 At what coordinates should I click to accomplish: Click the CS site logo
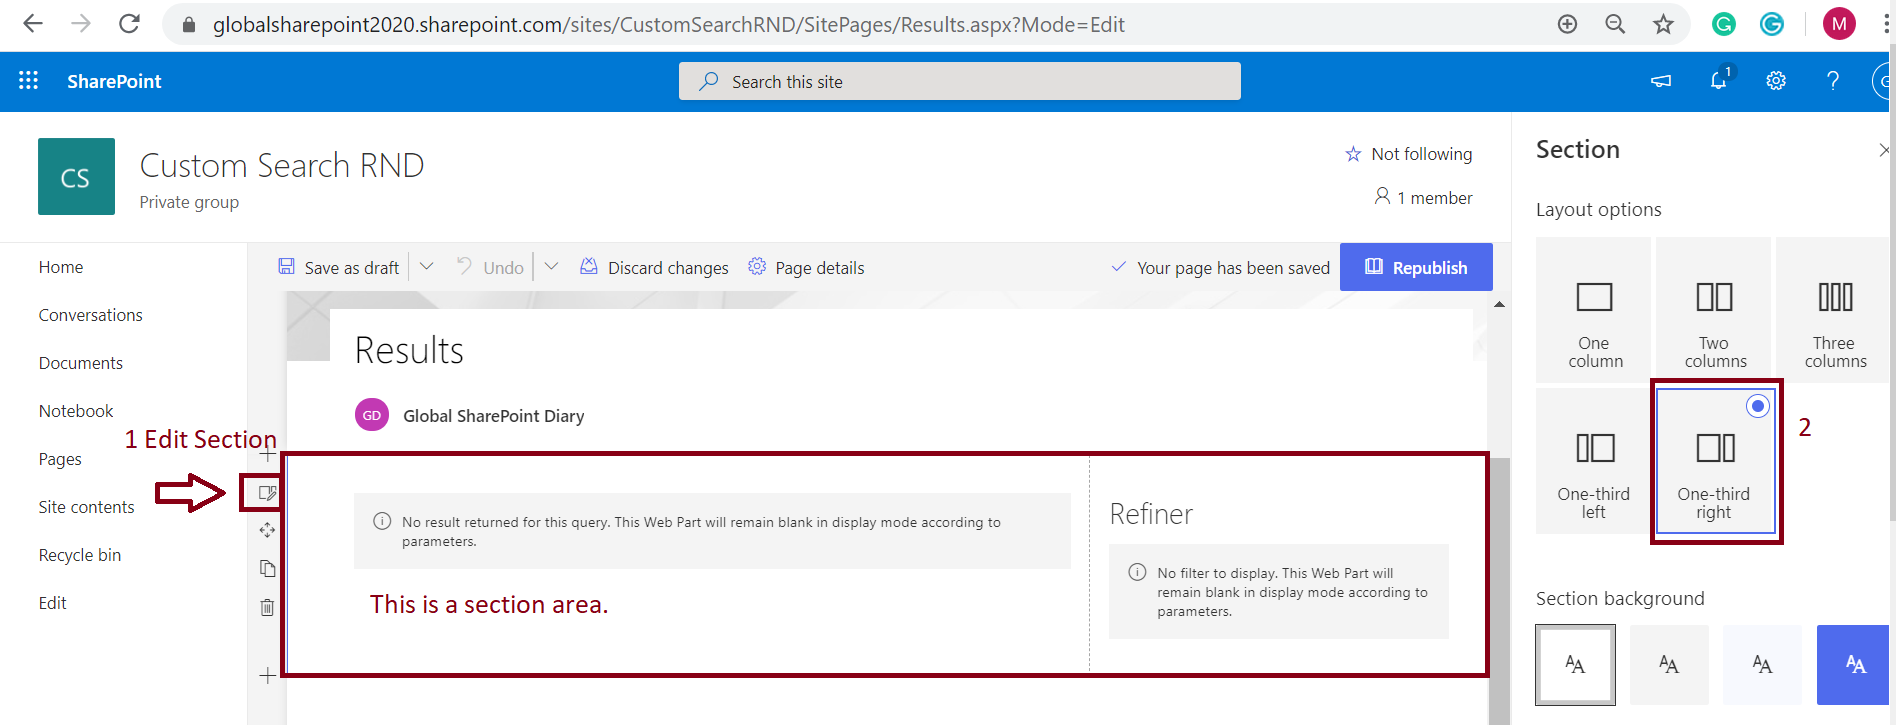[x=76, y=177]
